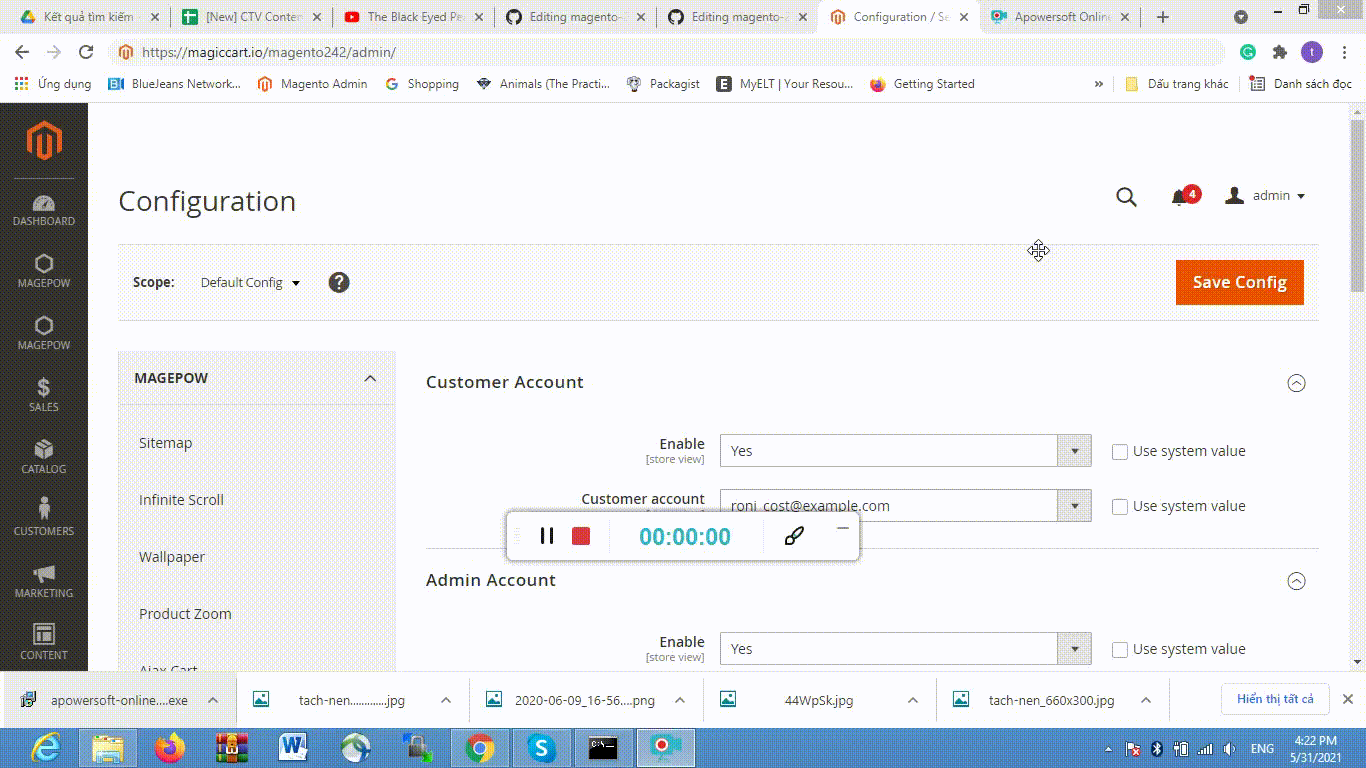This screenshot has height=768, width=1366.
Task: Check 'Use system value' for Admin Account Enable
Action: point(1120,650)
